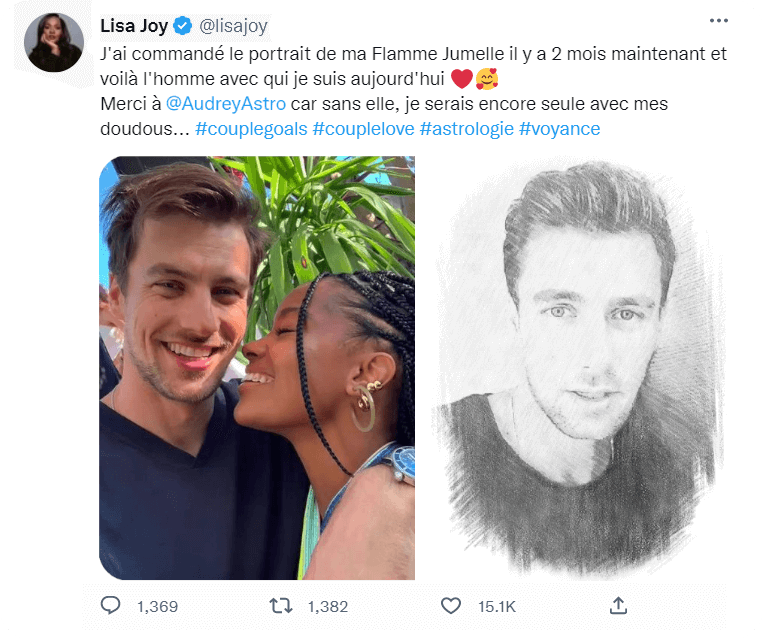
Task: Click the Lisa Joy display name
Action: pos(134,25)
